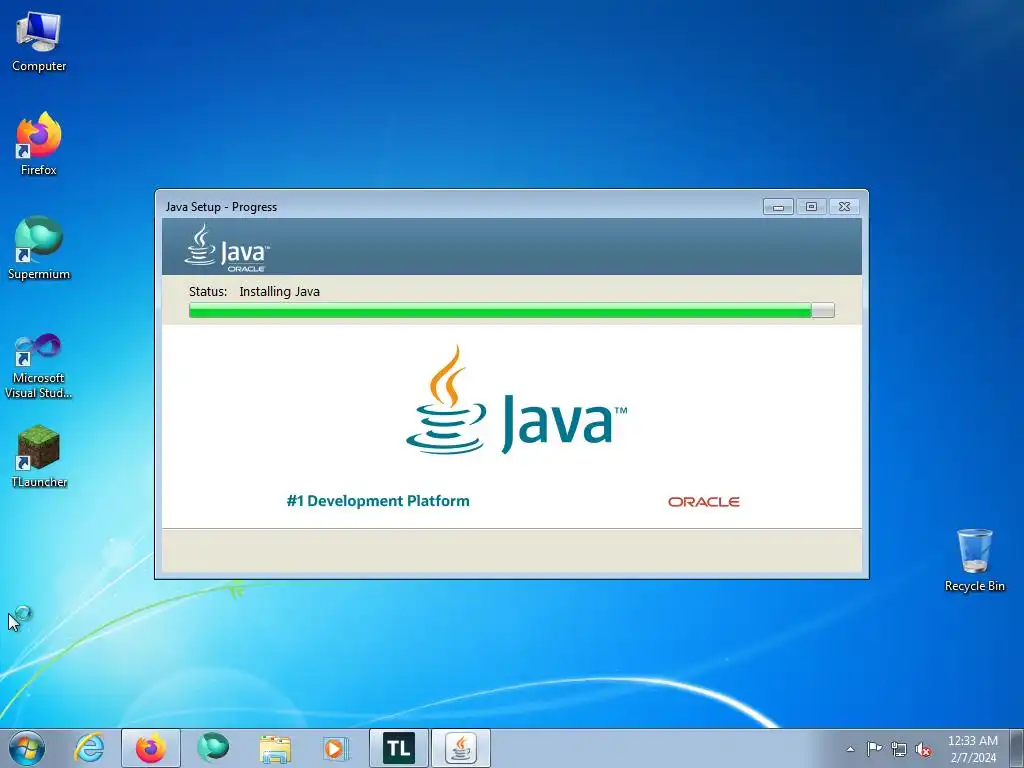Click the large Java logo in the installer
The image size is (1024, 768).
(516, 401)
